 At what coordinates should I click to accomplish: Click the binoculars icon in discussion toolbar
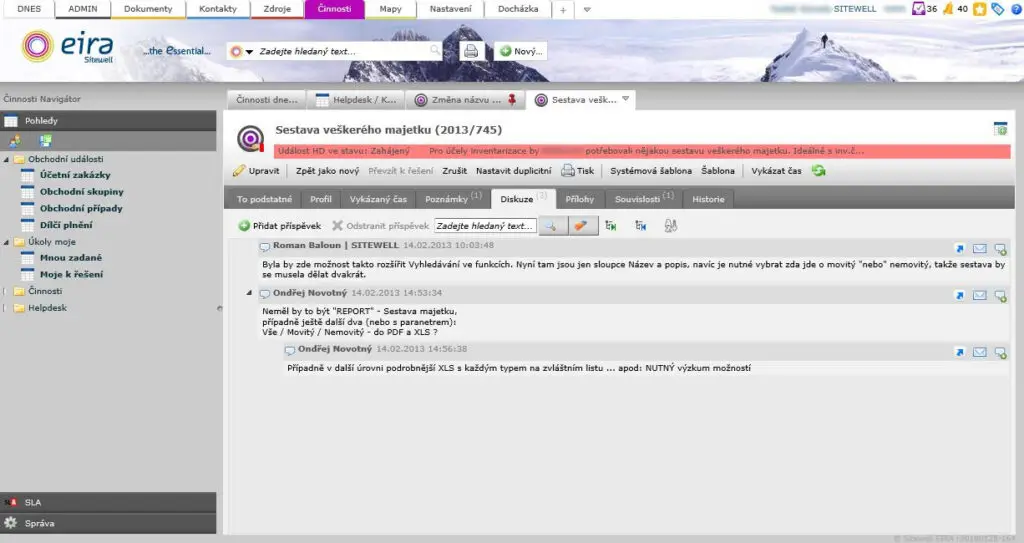(x=670, y=226)
